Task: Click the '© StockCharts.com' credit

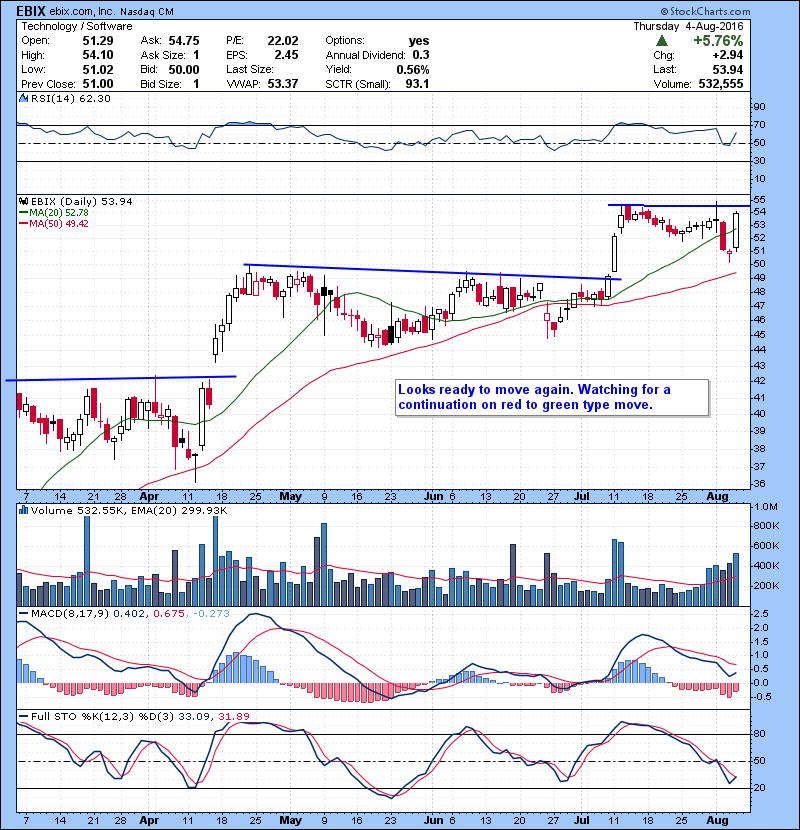Action: (x=705, y=11)
